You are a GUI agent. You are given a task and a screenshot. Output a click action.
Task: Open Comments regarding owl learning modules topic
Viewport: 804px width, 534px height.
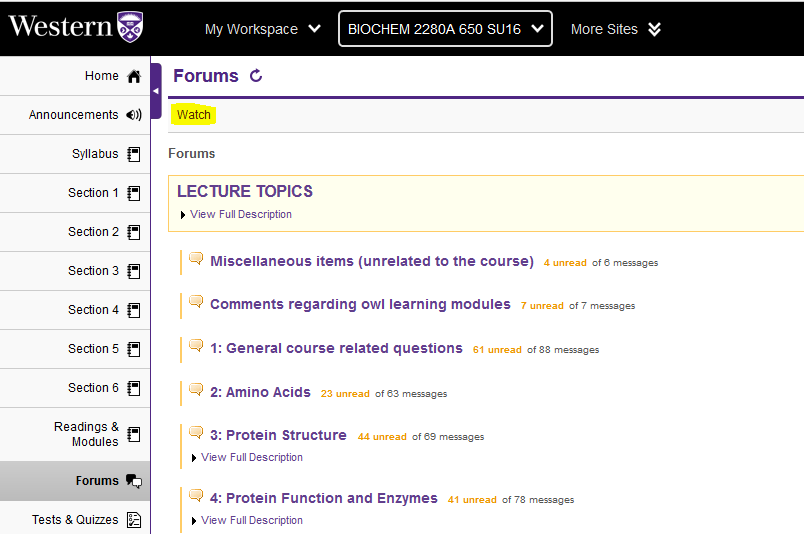(360, 305)
